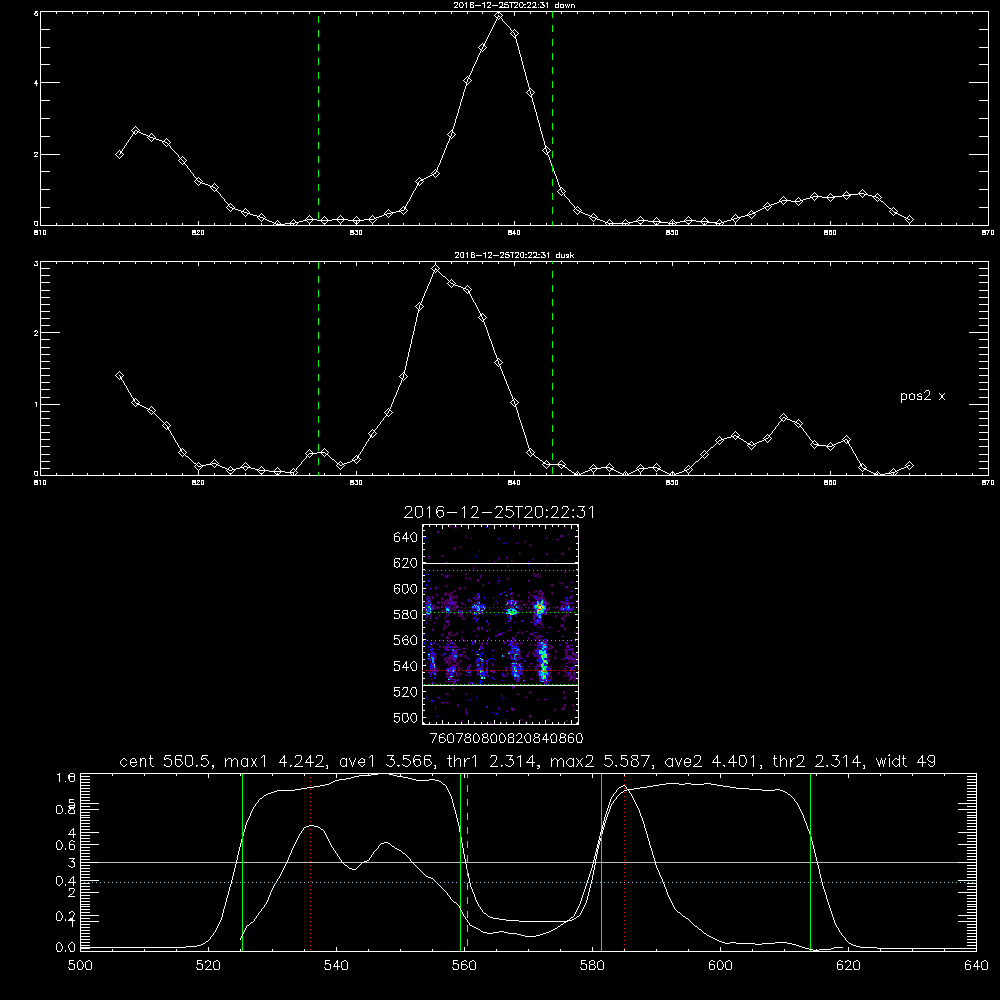Click 'cent 560.5' in the stats header
This screenshot has width=1000, height=1000.
click(166, 761)
